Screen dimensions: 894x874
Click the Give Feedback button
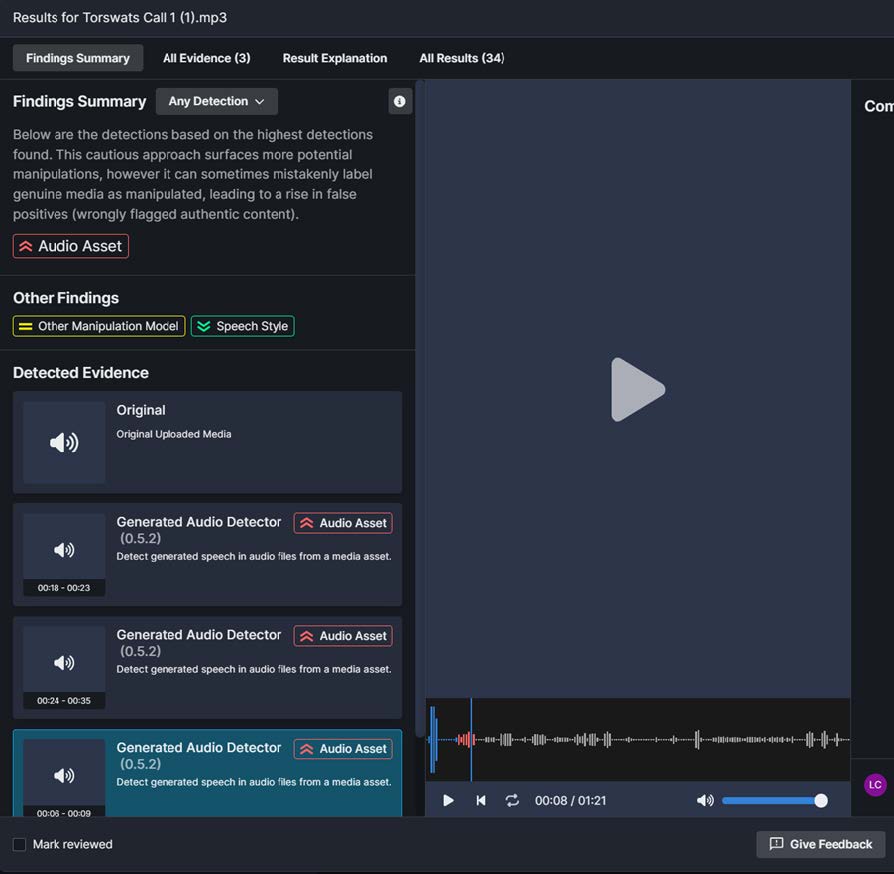(x=820, y=844)
